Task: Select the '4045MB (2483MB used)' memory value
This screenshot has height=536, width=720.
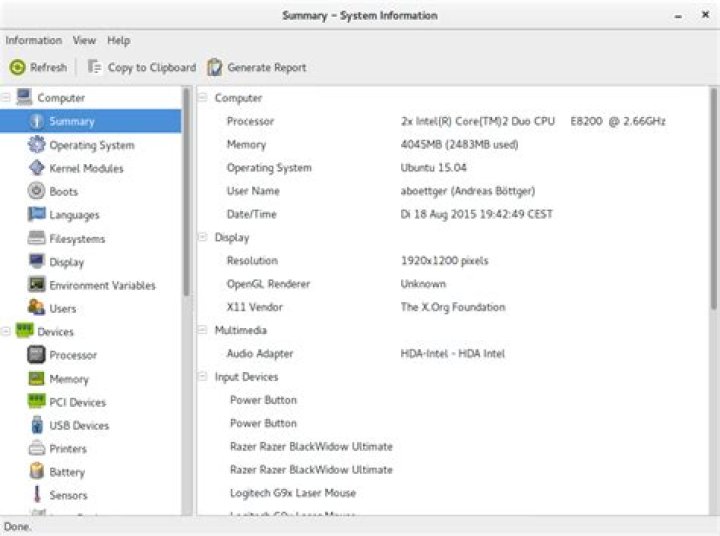Action: coord(459,145)
